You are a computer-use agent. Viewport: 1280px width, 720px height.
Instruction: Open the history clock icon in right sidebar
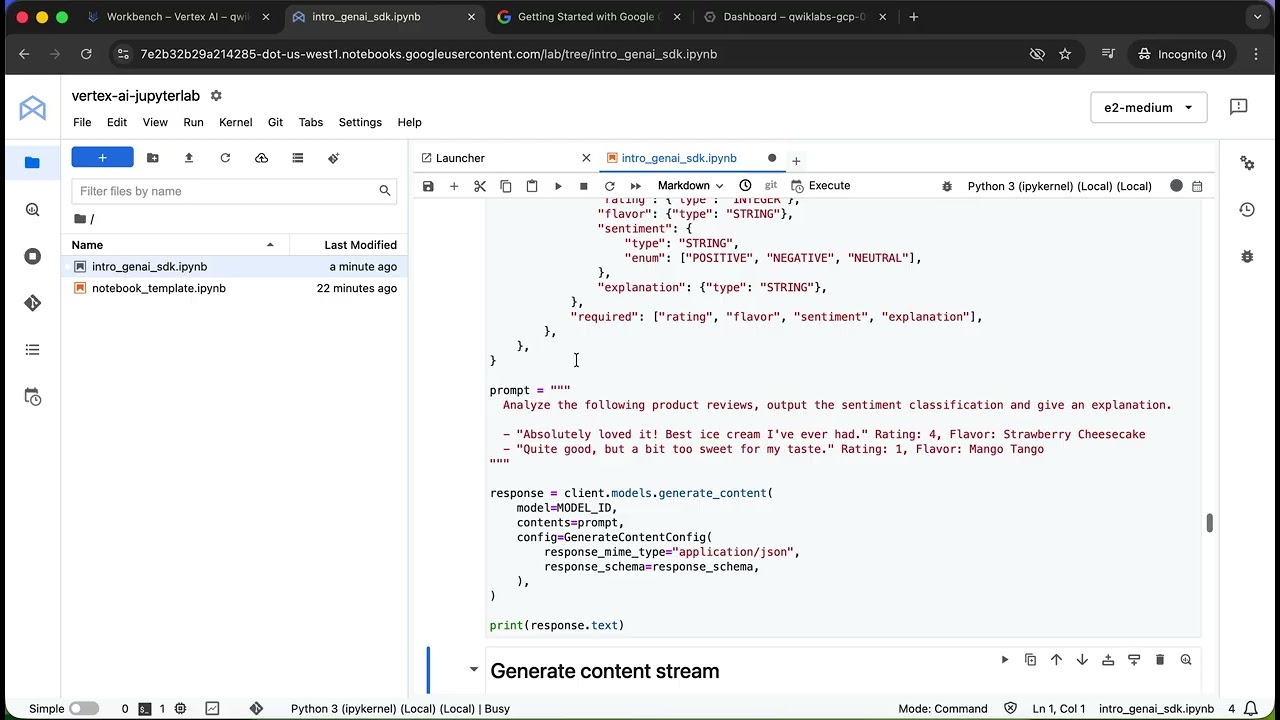(x=1247, y=209)
